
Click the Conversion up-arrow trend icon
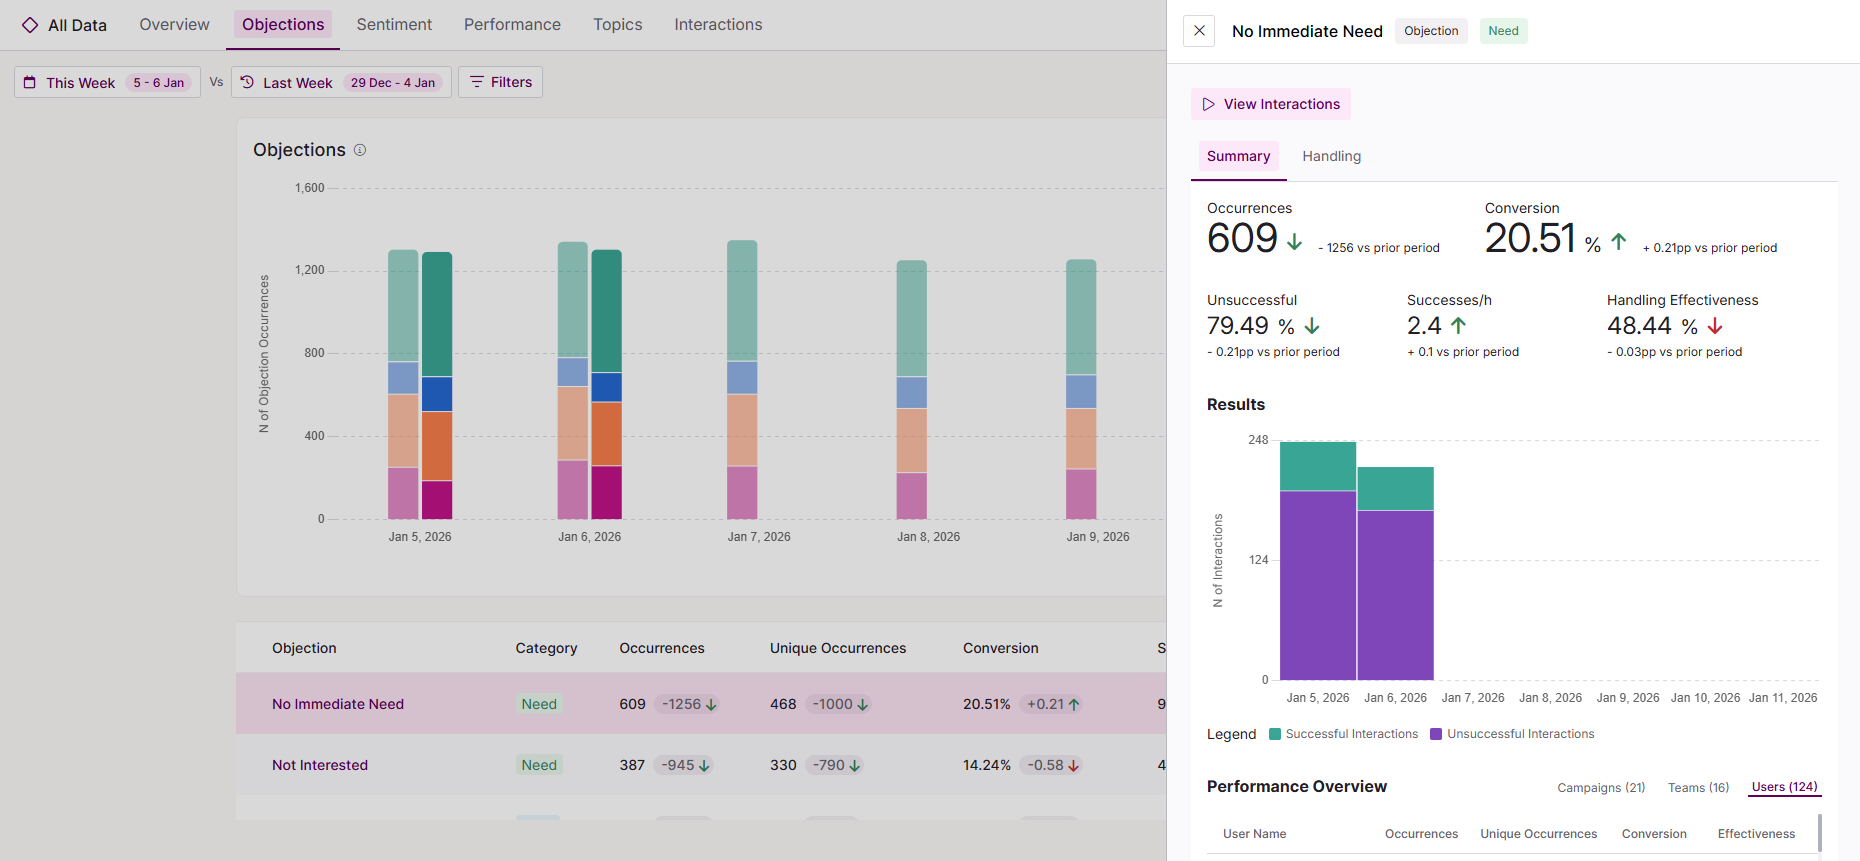tap(1619, 241)
